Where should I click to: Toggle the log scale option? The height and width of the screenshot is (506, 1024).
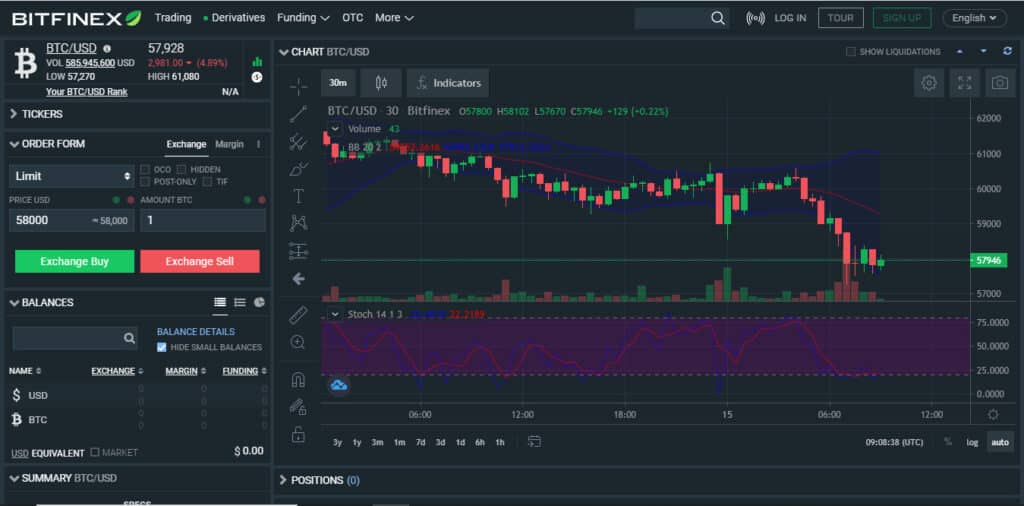coord(972,442)
